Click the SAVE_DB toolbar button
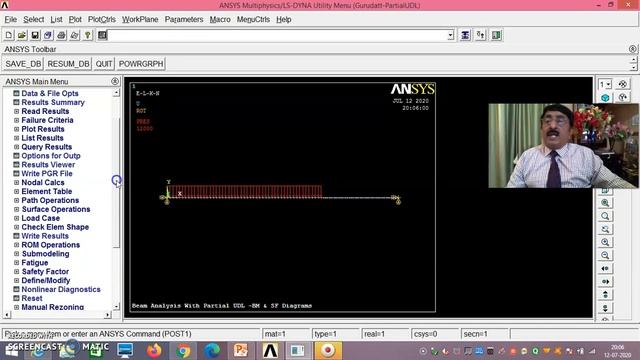This screenshot has width=640, height=360. tap(23, 64)
